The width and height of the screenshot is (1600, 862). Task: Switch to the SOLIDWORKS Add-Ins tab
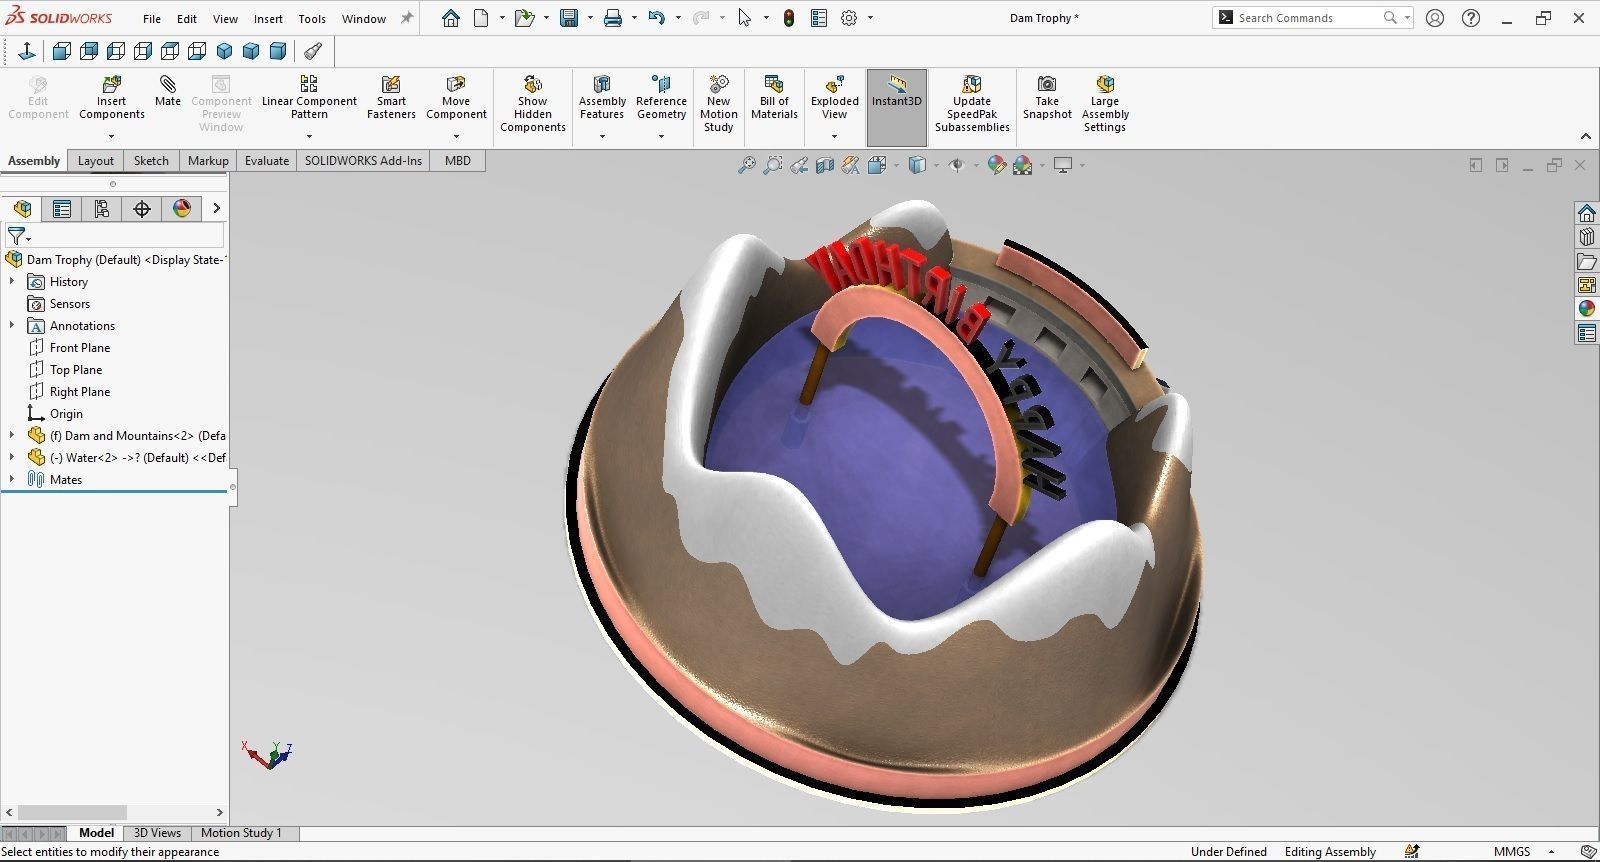point(363,161)
